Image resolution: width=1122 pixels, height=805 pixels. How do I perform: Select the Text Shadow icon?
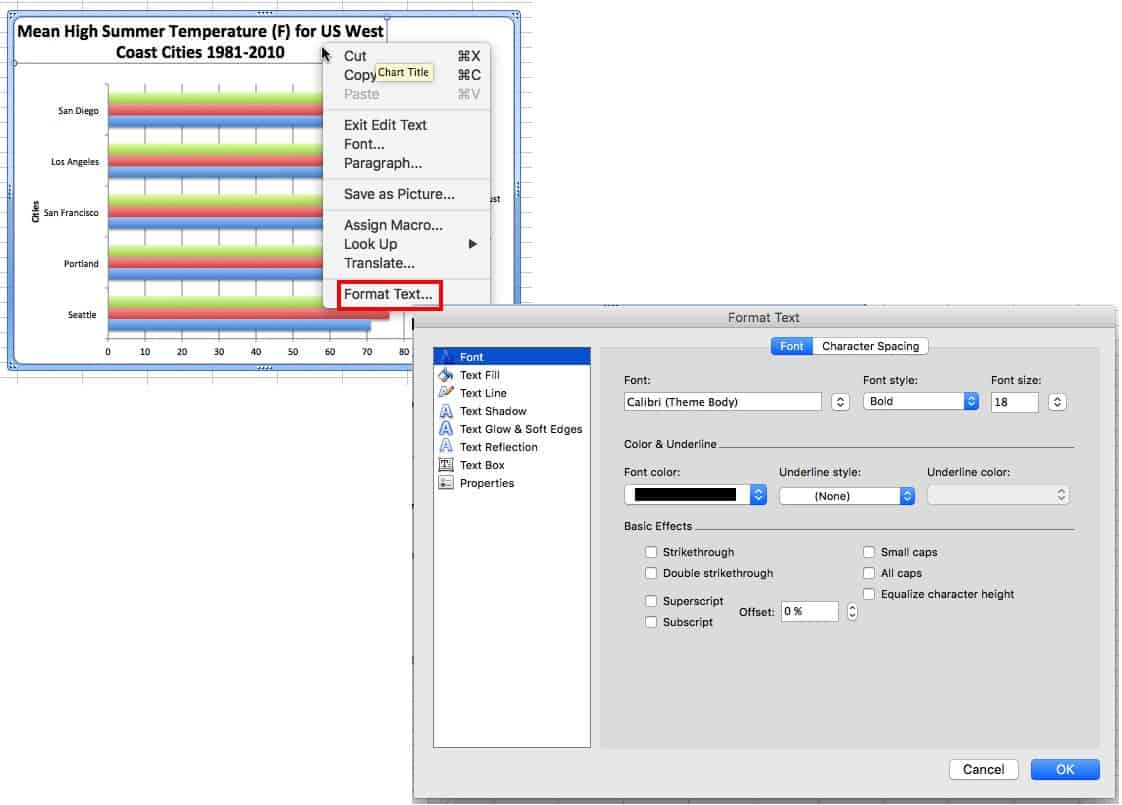(x=446, y=411)
